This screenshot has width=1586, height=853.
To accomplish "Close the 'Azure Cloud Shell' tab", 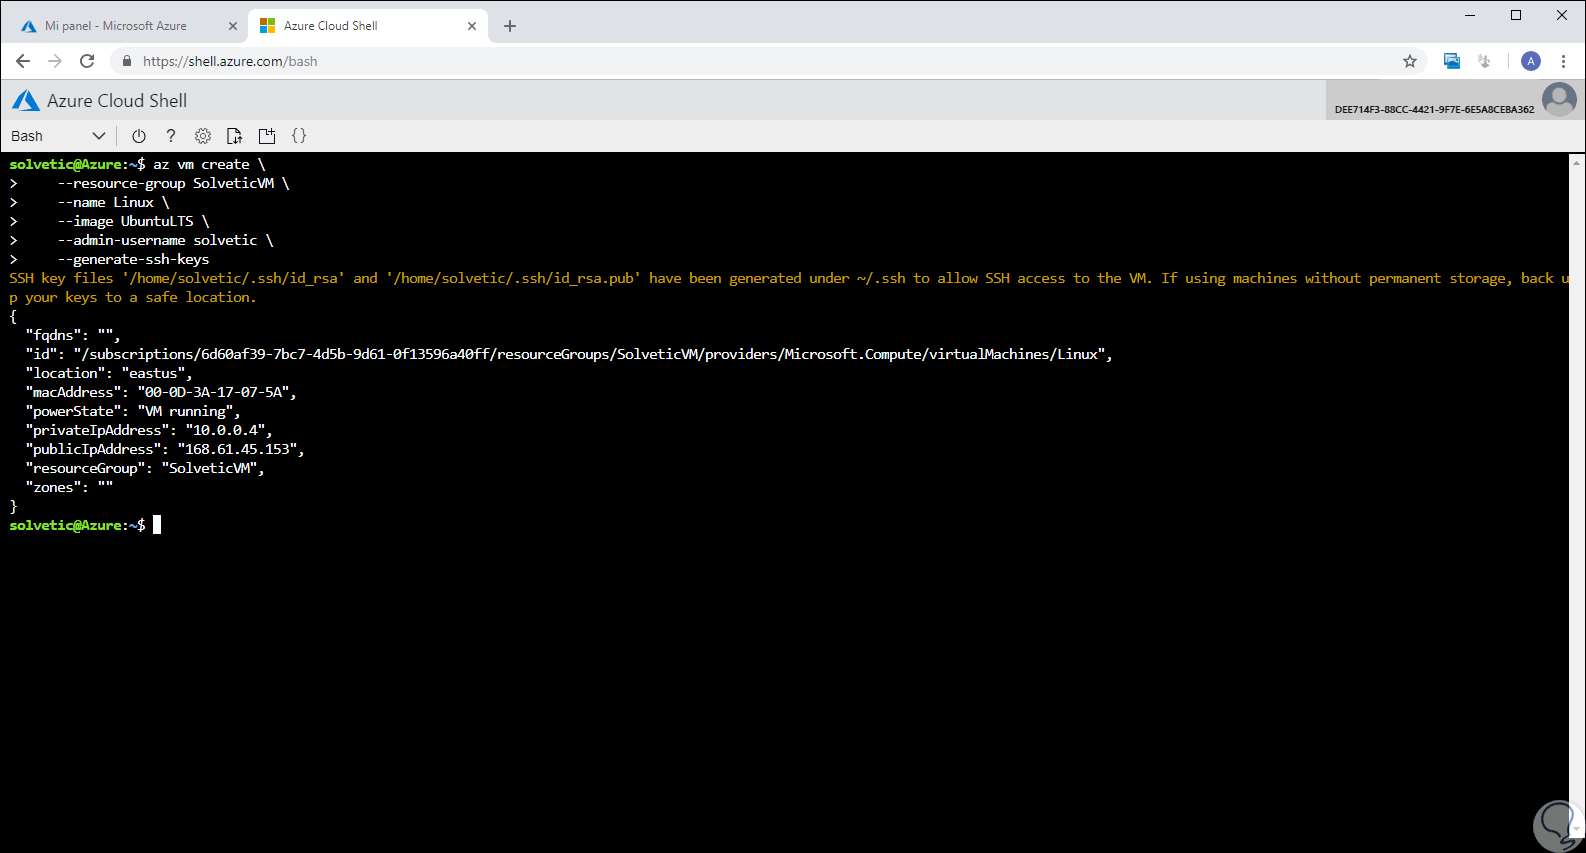I will pyautogui.click(x=472, y=26).
